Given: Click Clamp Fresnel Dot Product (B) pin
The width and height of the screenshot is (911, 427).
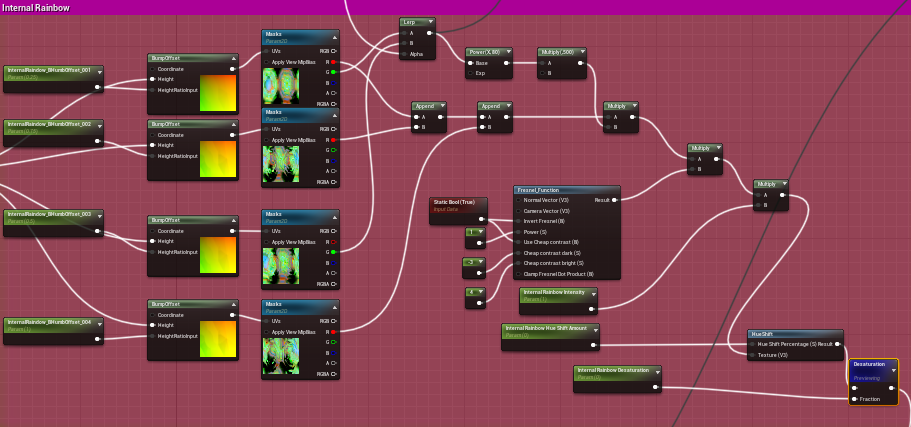Looking at the screenshot, I should [518, 273].
